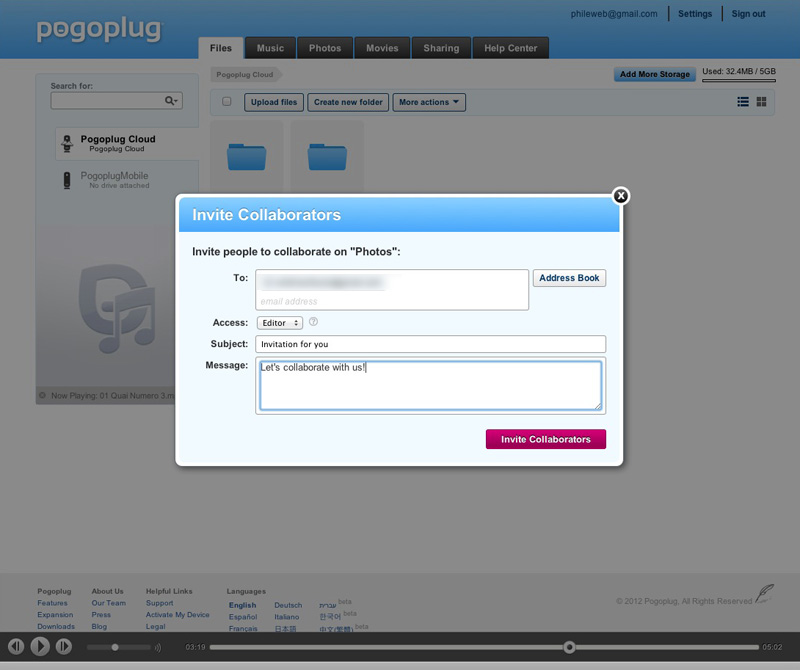Open the Features footer link
This screenshot has width=800, height=670.
(52, 603)
